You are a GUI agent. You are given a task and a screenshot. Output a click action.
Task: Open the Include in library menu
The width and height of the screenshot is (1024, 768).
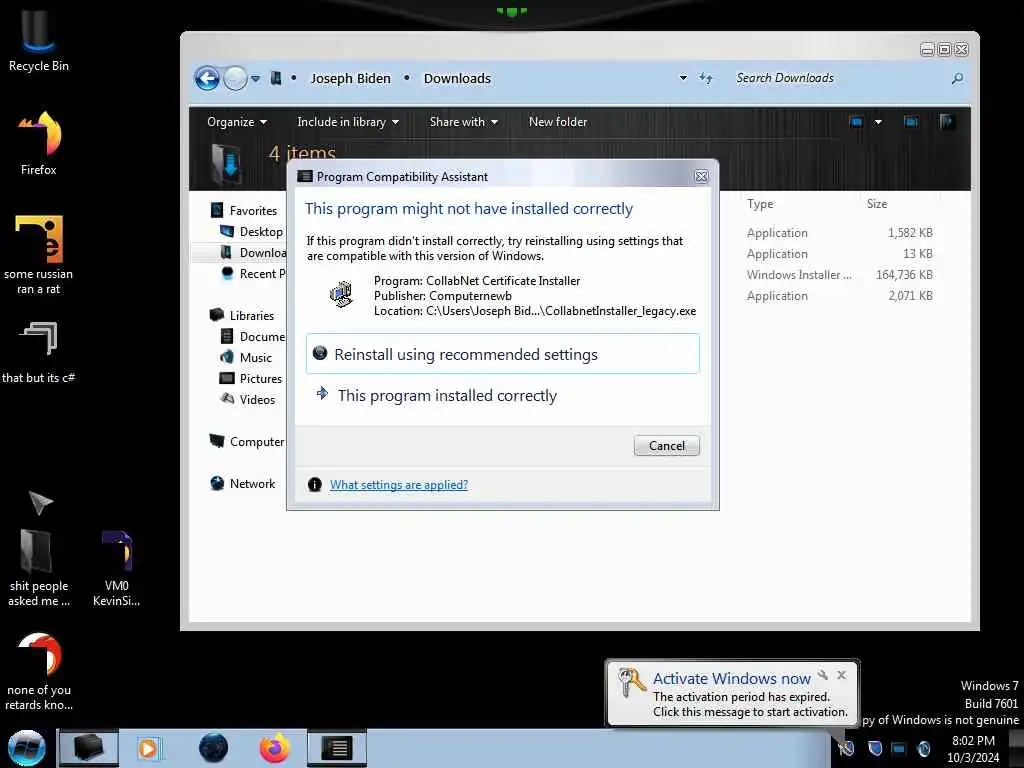pos(347,122)
